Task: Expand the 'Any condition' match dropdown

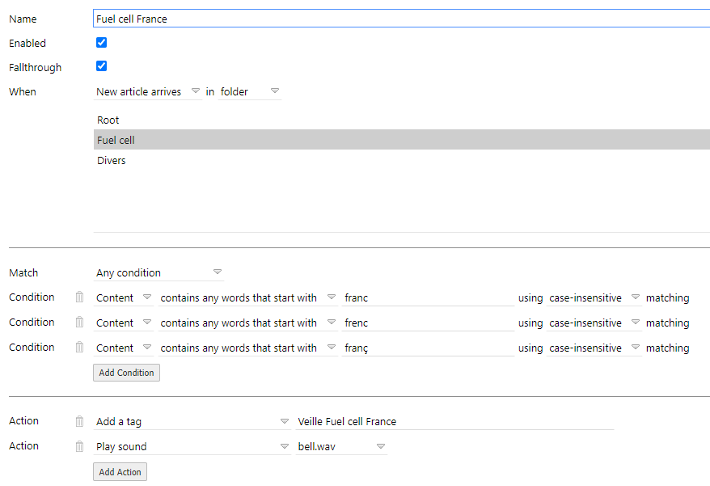Action: pos(158,273)
